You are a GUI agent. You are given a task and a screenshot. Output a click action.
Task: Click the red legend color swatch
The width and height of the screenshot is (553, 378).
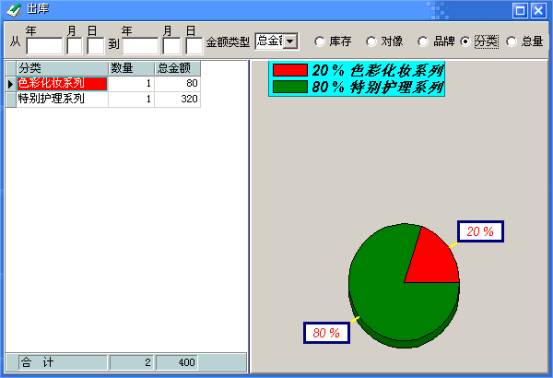pos(290,70)
